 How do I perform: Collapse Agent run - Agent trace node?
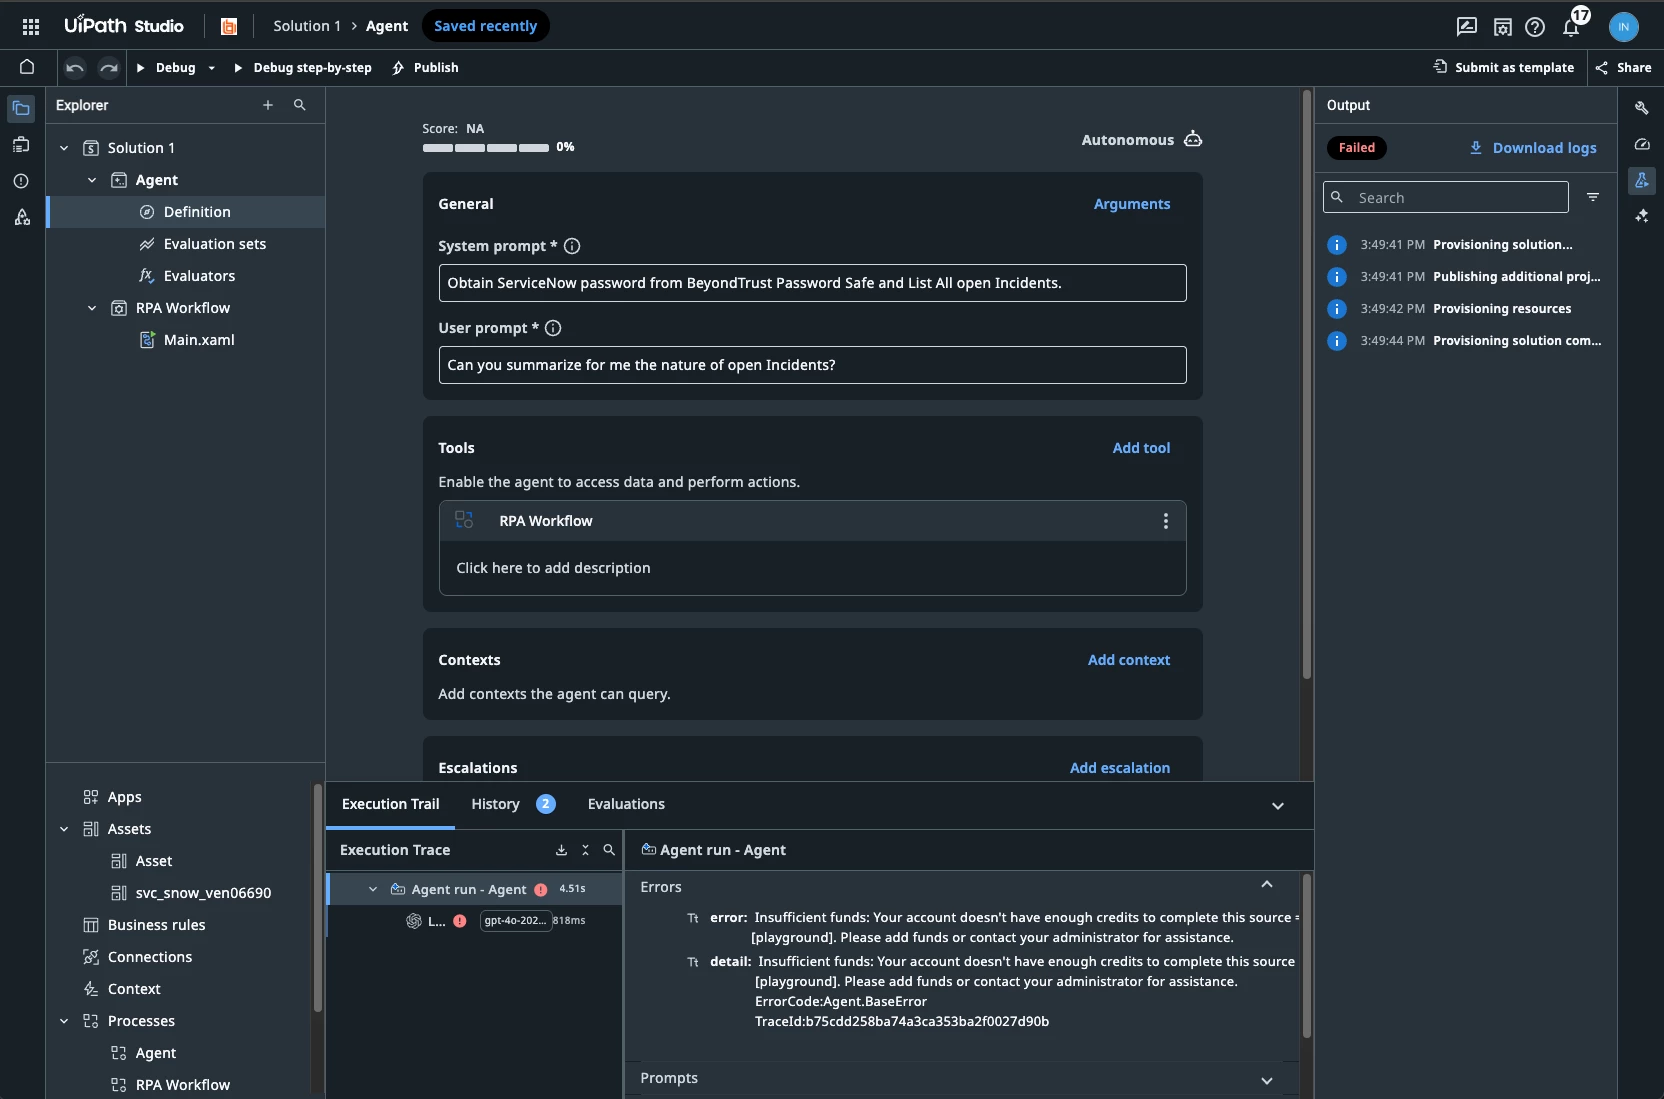click(373, 889)
